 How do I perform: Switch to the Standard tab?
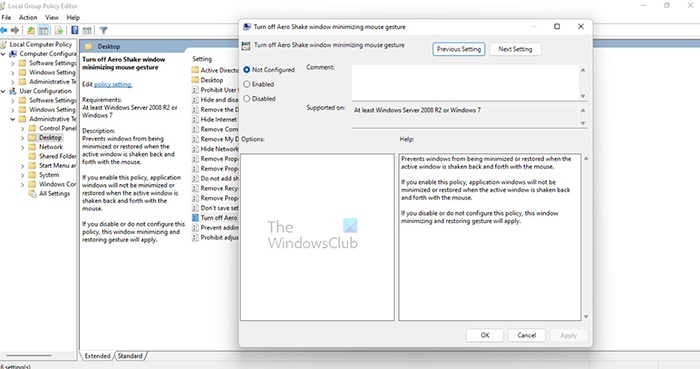(130, 356)
